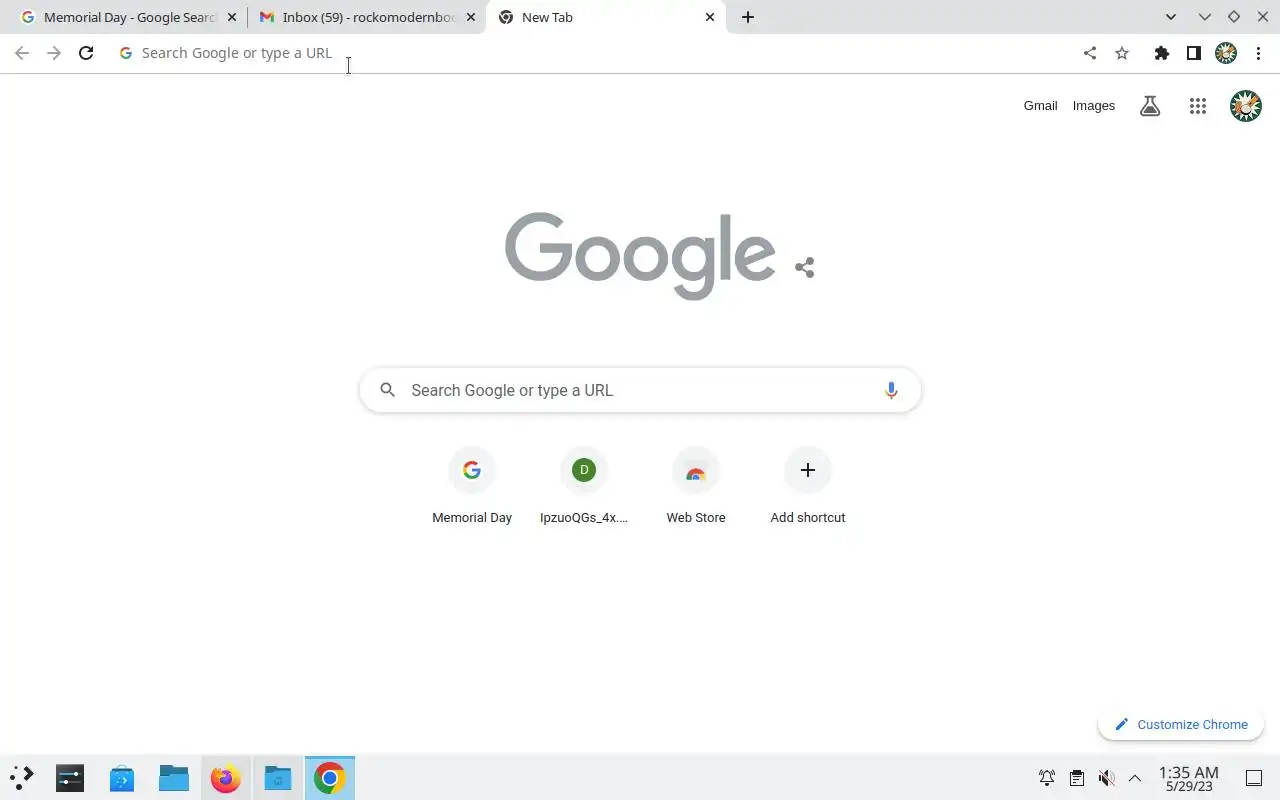The image size is (1280, 800).
Task: Click the Add shortcut plus tile
Action: [808, 487]
